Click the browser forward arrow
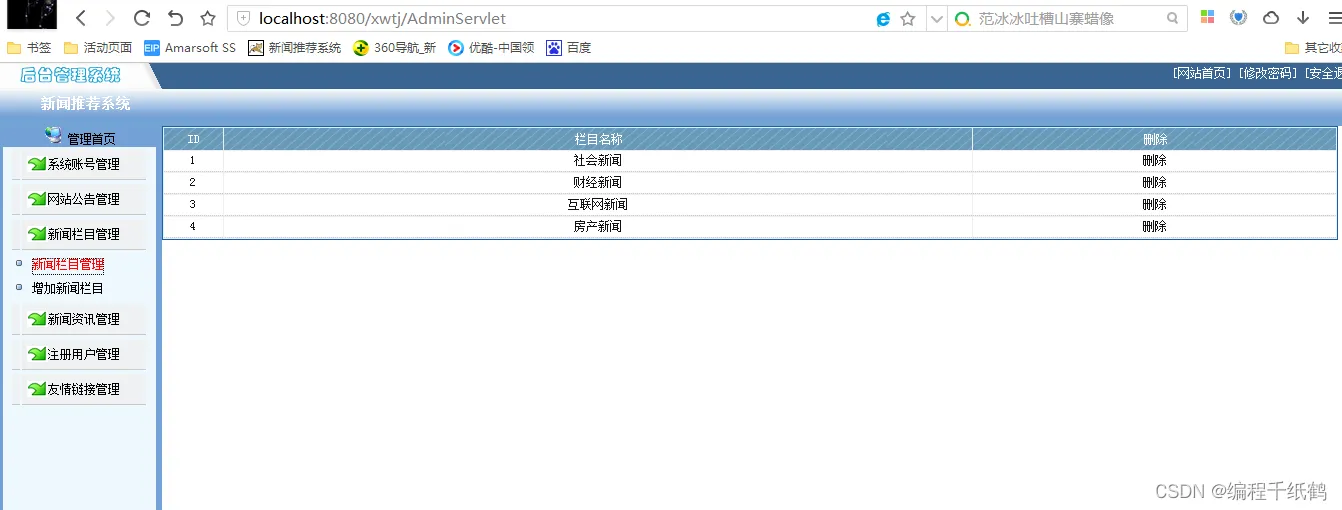 [x=111, y=18]
